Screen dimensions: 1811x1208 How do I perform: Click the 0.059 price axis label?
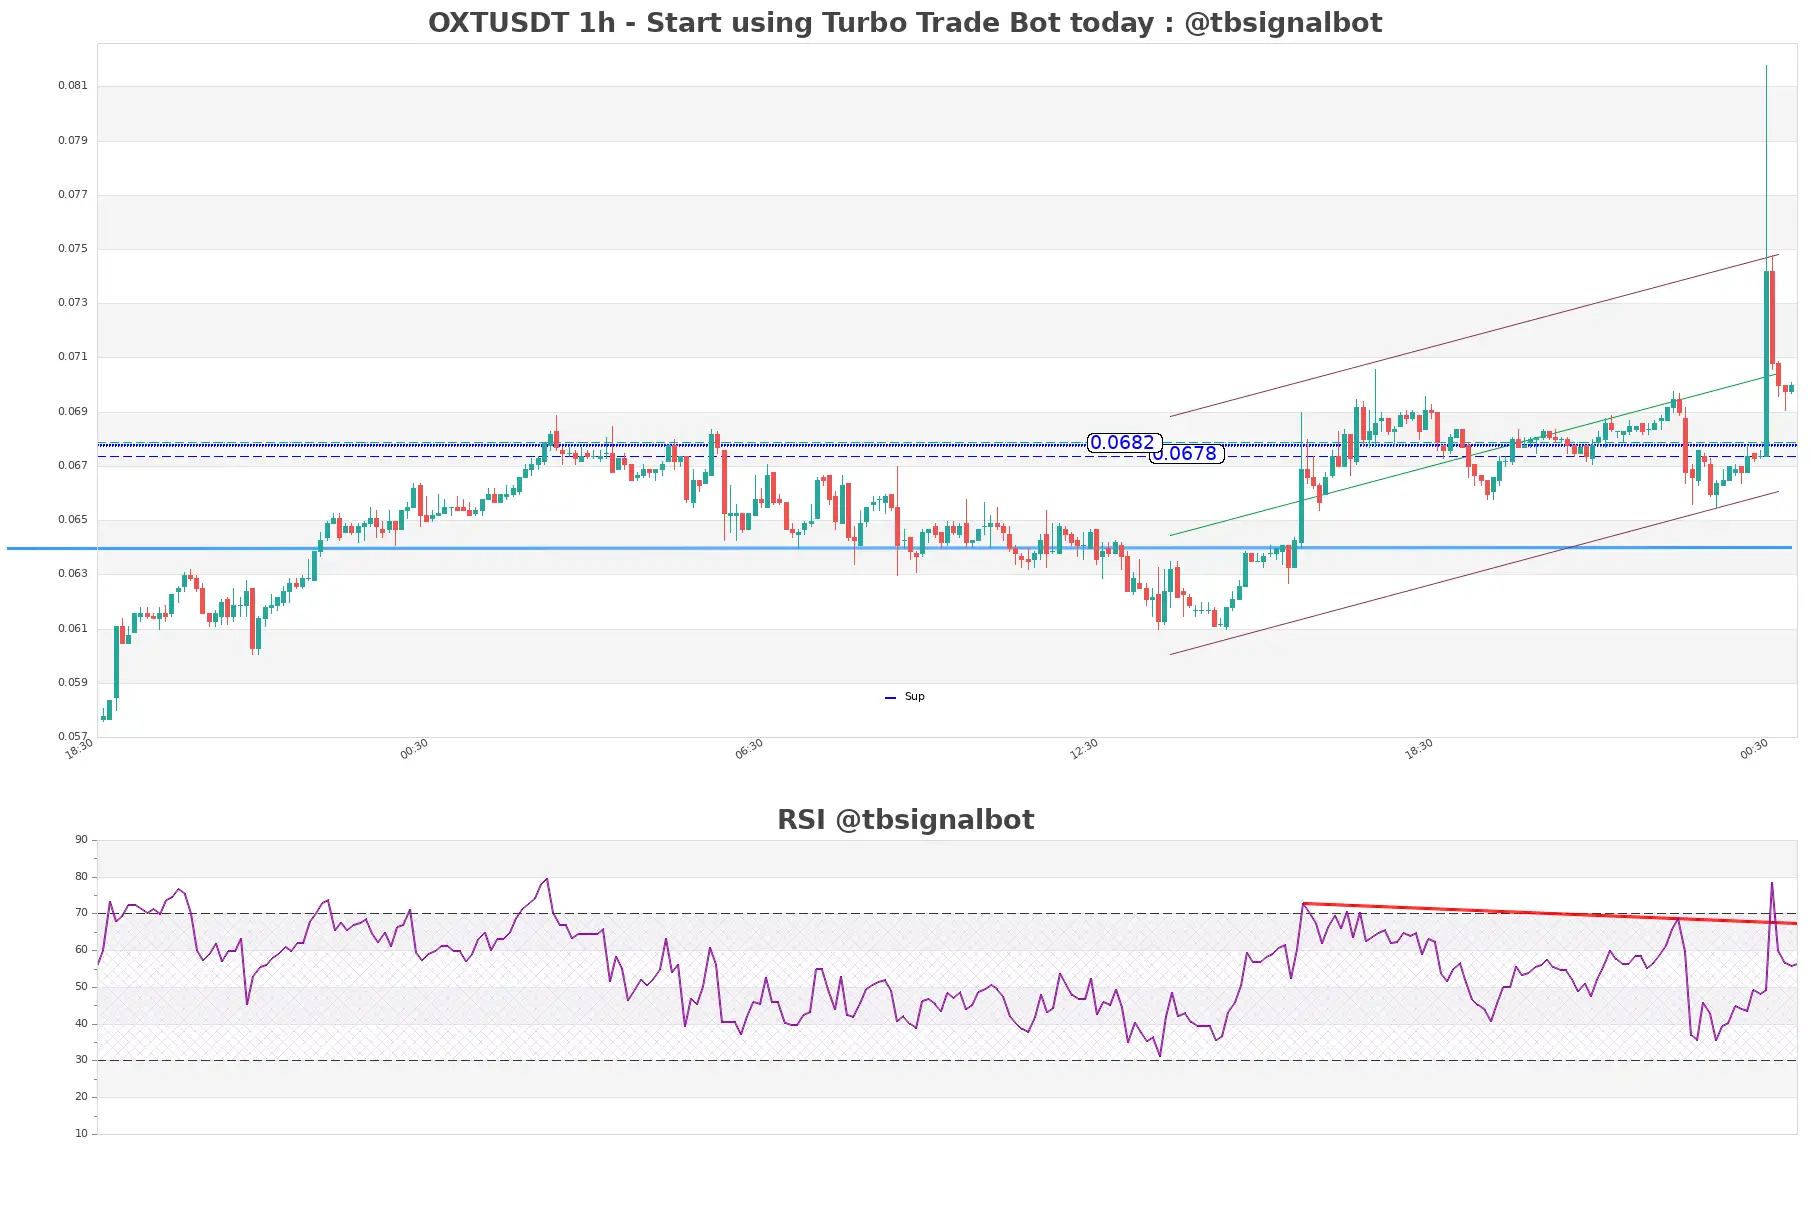pos(73,683)
